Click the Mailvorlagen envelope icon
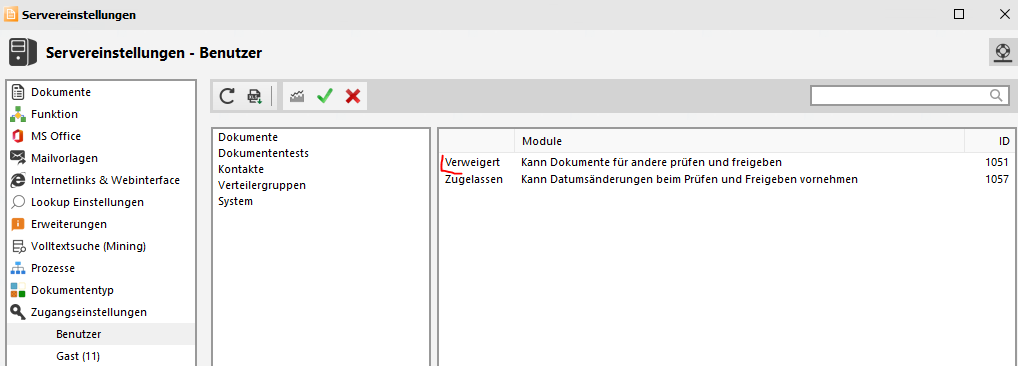Viewport: 1018px width, 366px height. 18,158
